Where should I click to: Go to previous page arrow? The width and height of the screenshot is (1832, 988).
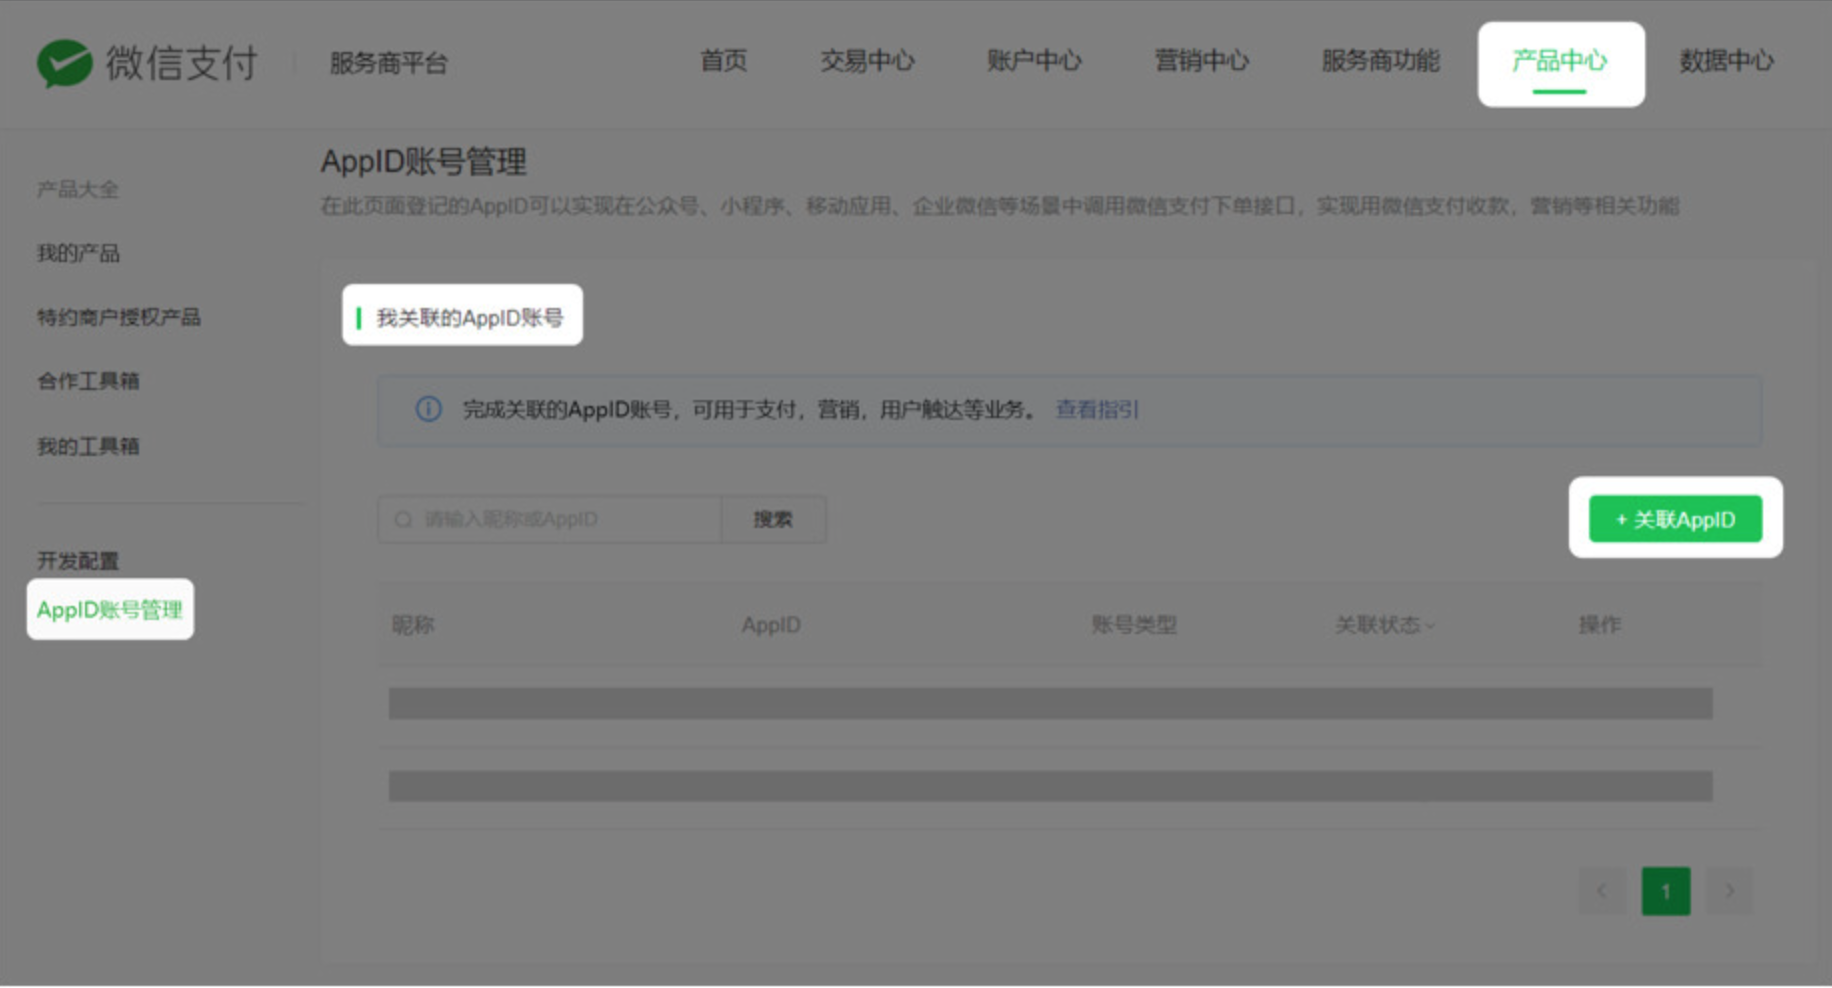pos(1602,891)
